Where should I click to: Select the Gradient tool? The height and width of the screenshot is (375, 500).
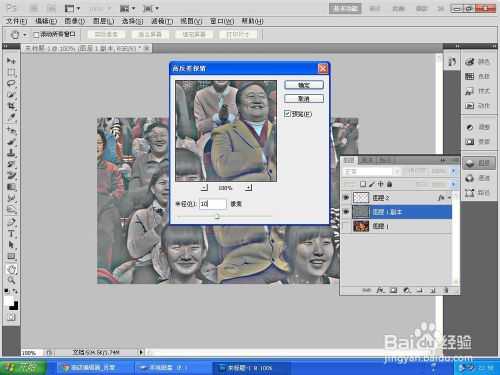(11, 187)
